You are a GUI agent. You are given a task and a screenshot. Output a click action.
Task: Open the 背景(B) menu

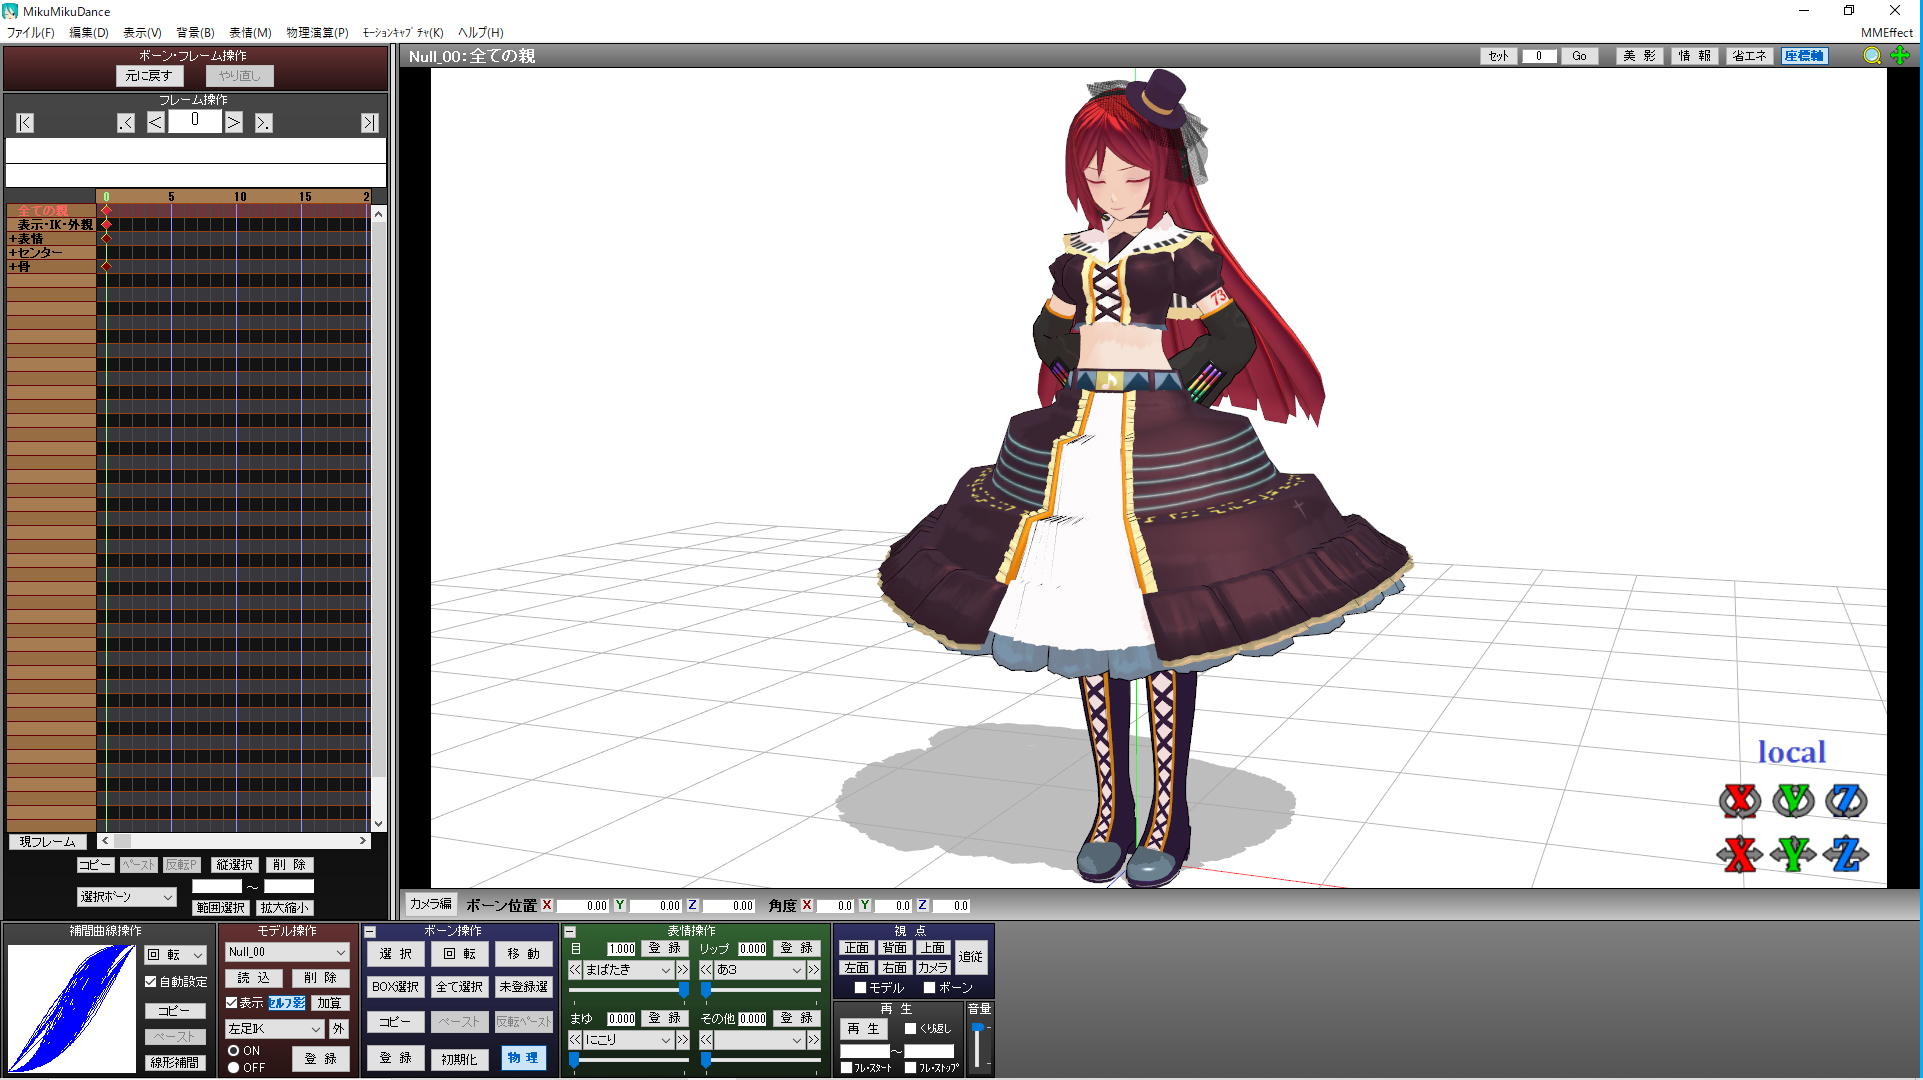195,32
